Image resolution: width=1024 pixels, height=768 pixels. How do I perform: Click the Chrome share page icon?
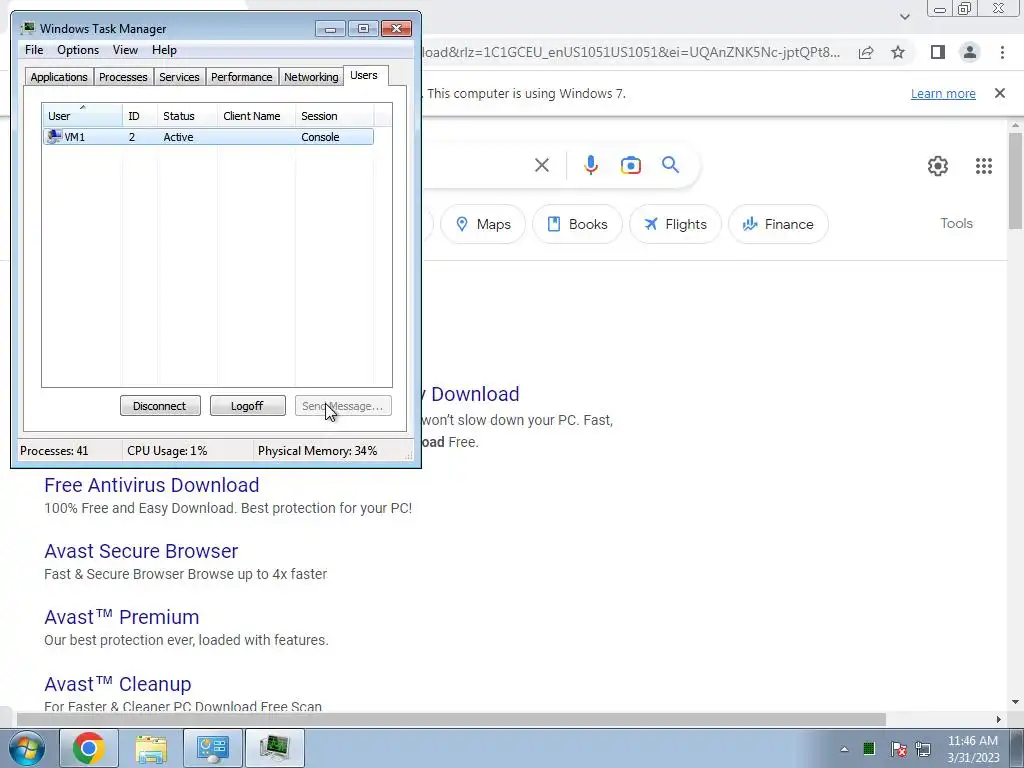(x=866, y=52)
